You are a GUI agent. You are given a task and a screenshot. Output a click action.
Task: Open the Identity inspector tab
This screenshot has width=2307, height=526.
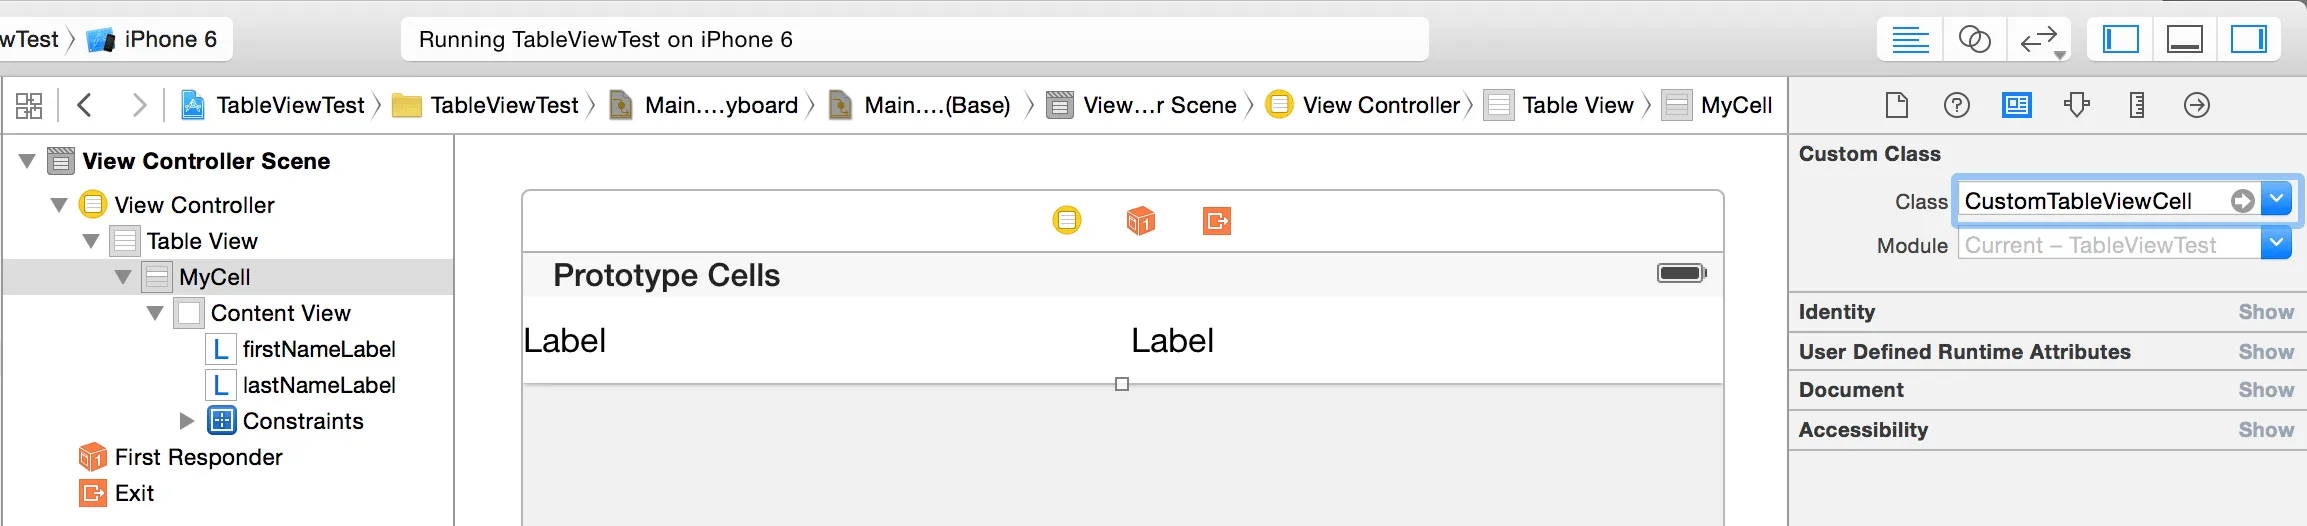tap(2016, 105)
